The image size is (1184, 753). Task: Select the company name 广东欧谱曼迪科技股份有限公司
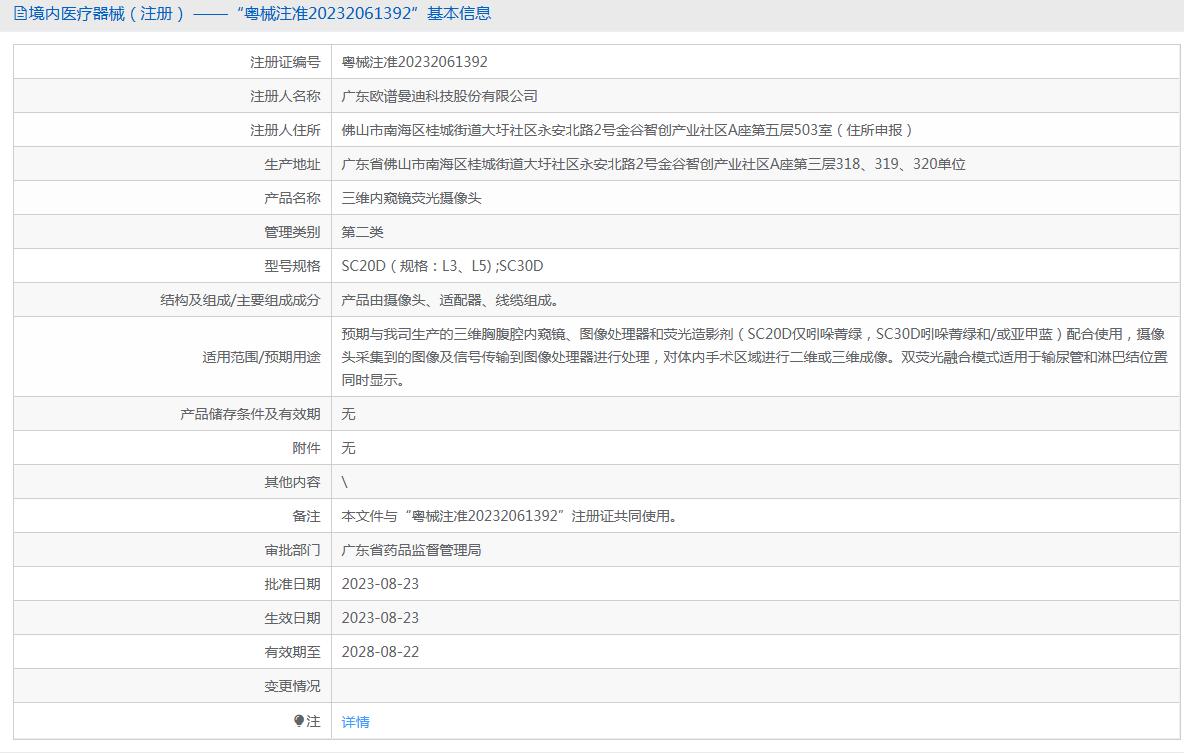439,96
